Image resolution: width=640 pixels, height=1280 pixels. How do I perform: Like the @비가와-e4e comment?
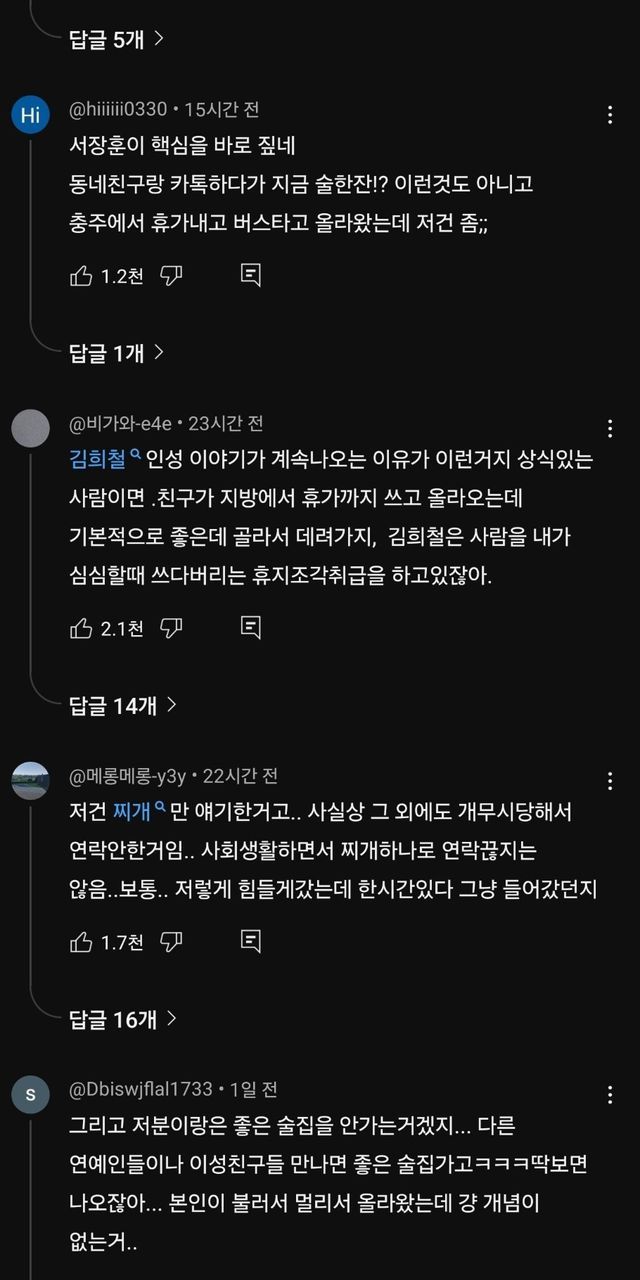(x=81, y=627)
